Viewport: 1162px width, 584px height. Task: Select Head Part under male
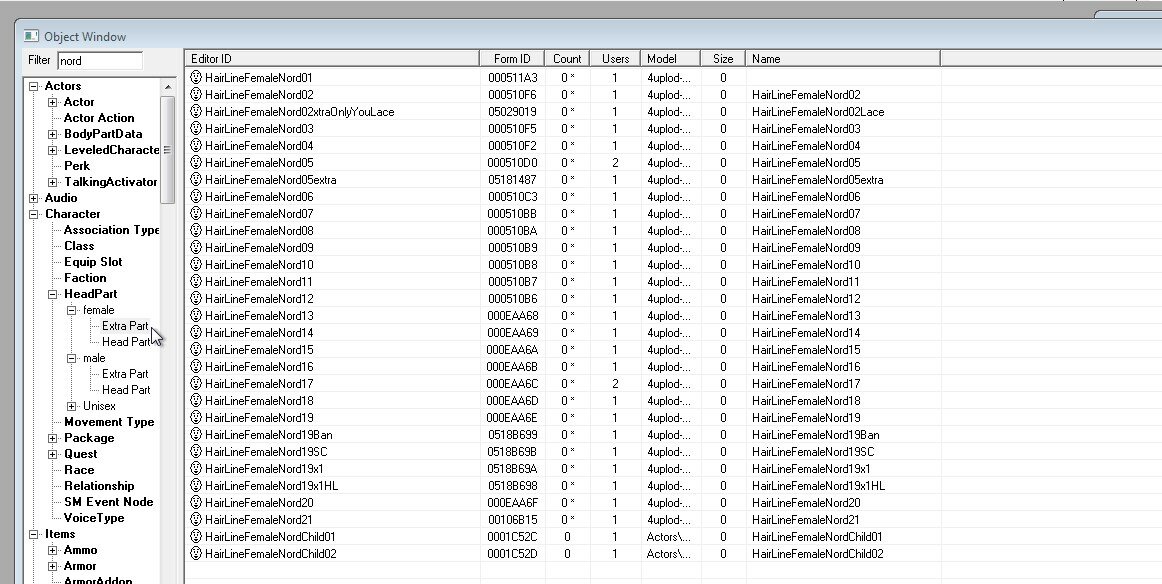125,390
